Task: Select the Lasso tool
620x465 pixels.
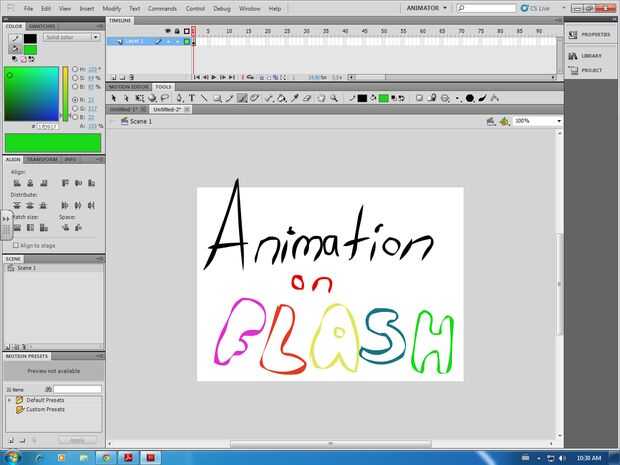Action: [165, 98]
